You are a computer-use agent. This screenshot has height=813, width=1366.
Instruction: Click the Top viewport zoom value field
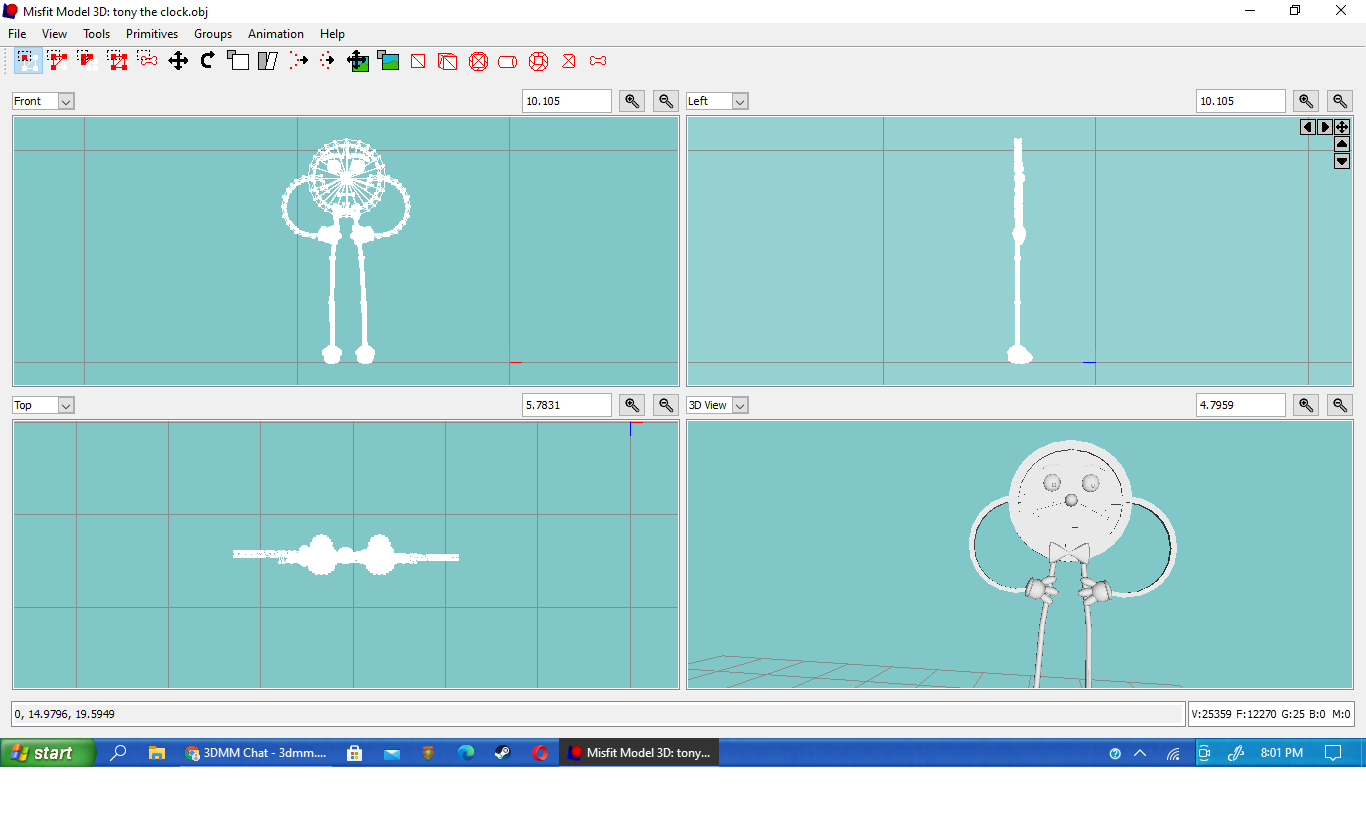click(566, 405)
